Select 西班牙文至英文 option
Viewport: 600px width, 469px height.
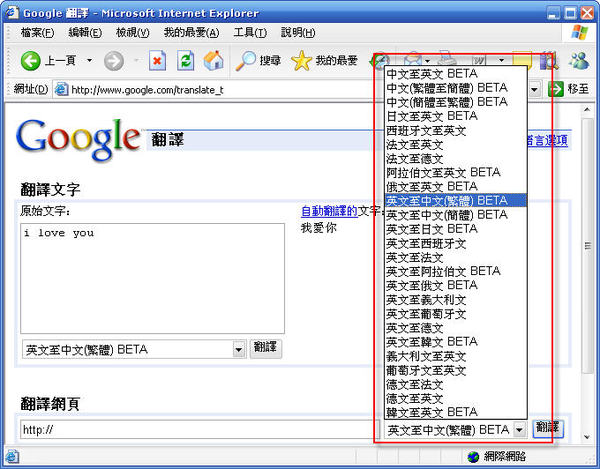coord(456,130)
